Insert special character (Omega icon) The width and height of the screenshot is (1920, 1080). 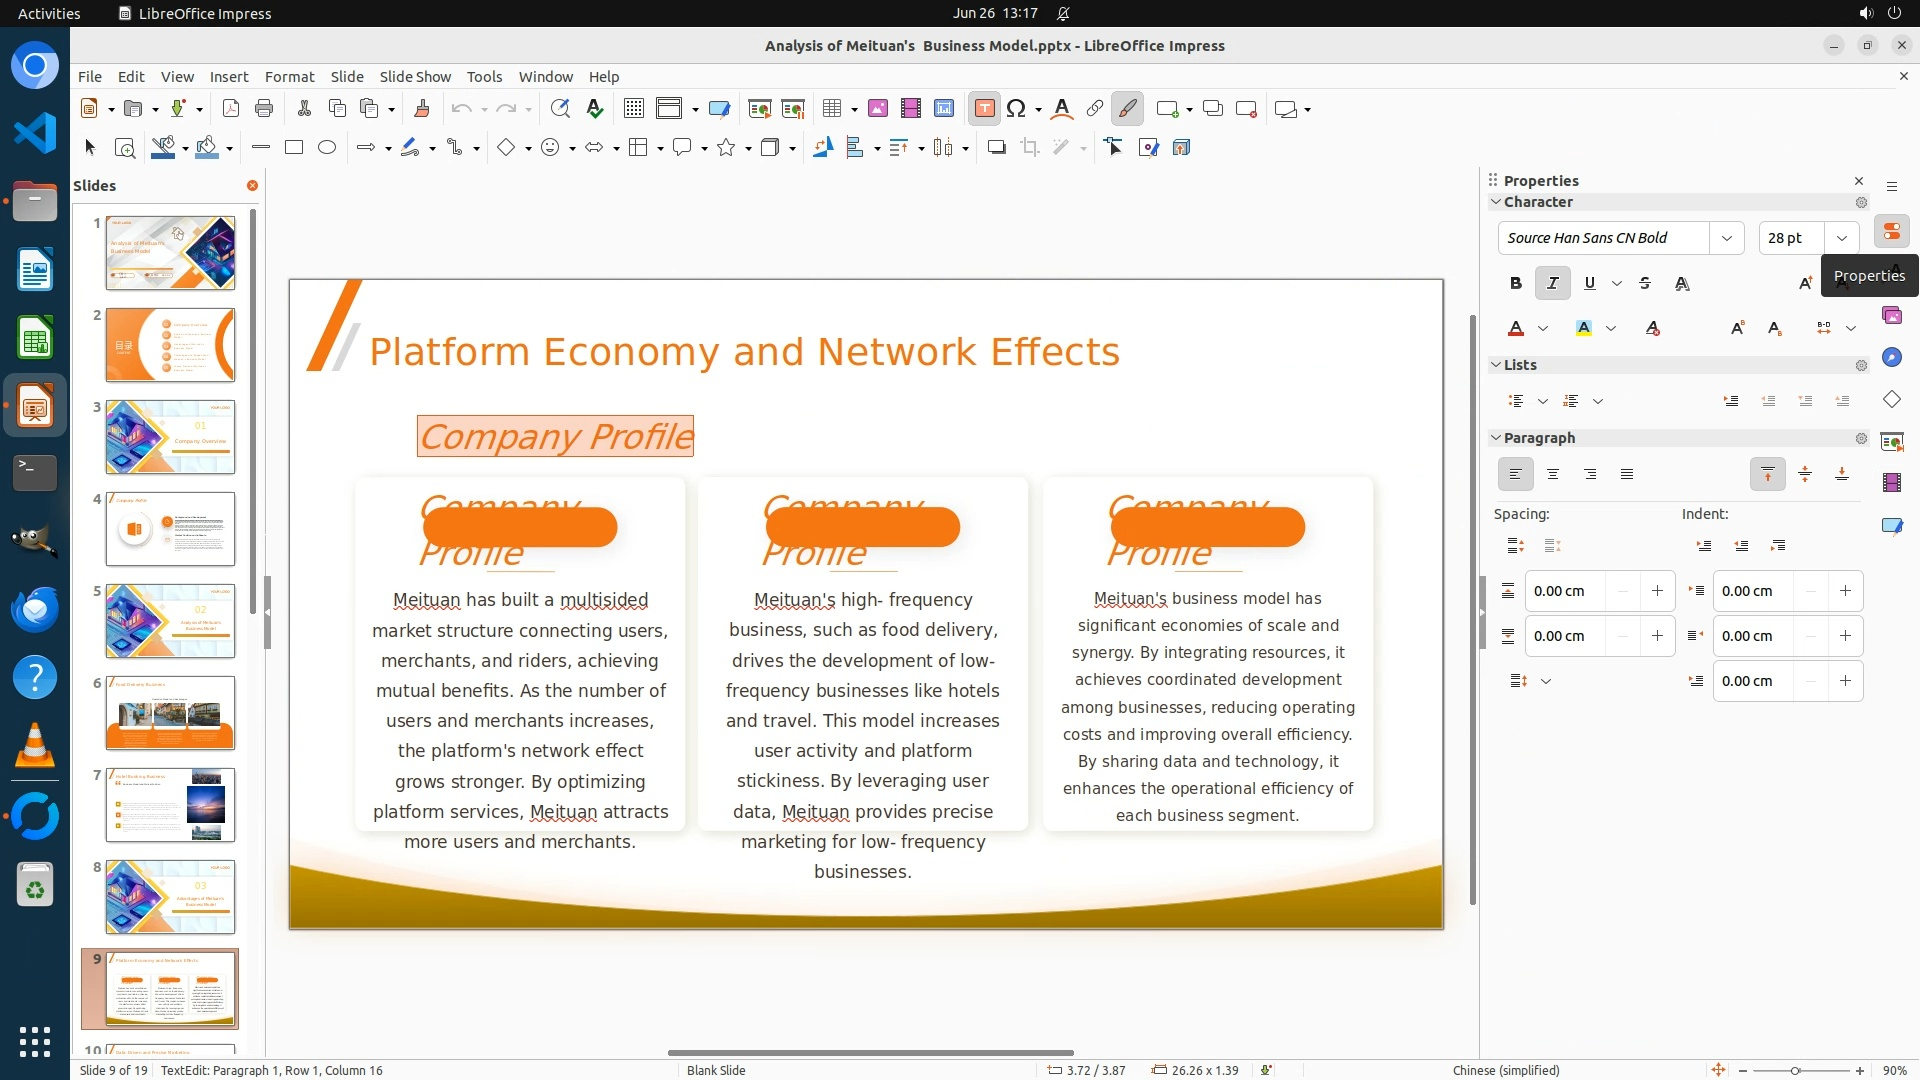point(1016,109)
